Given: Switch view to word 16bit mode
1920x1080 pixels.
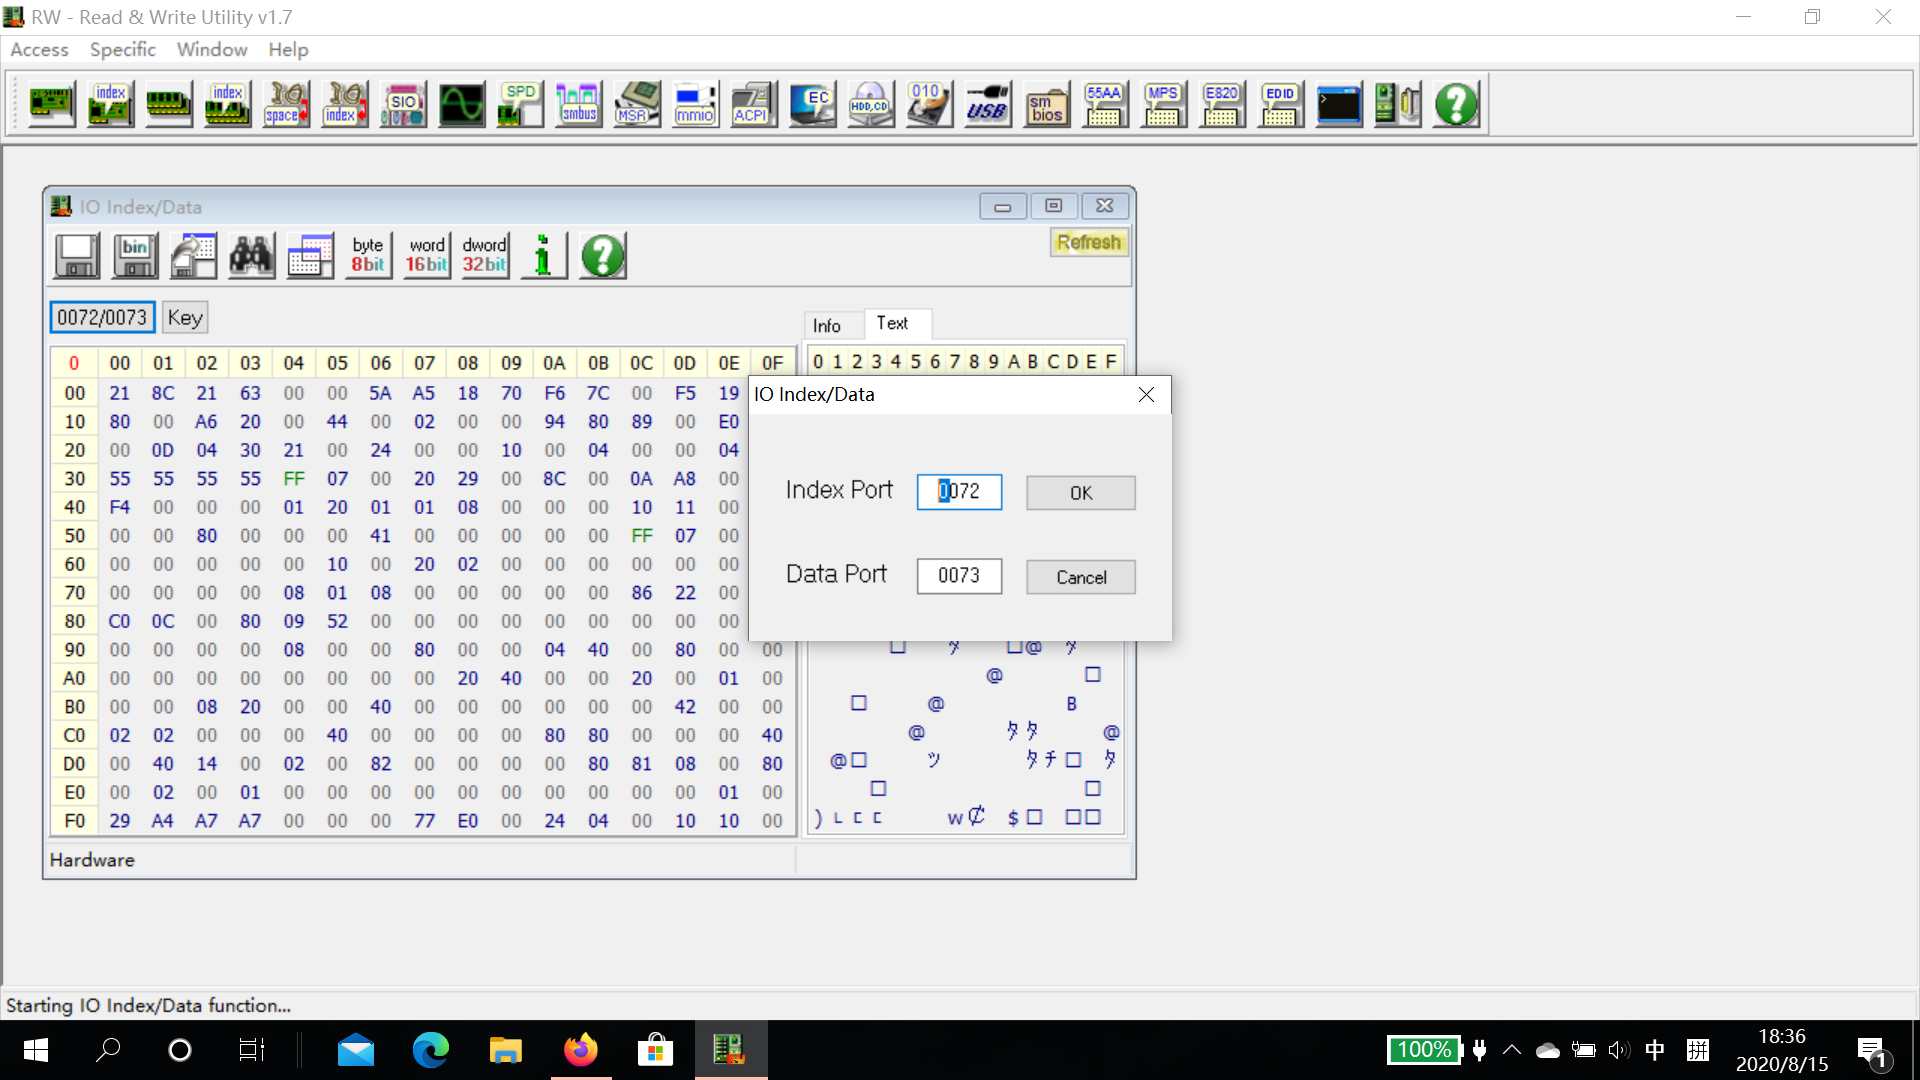Looking at the screenshot, I should 427,255.
